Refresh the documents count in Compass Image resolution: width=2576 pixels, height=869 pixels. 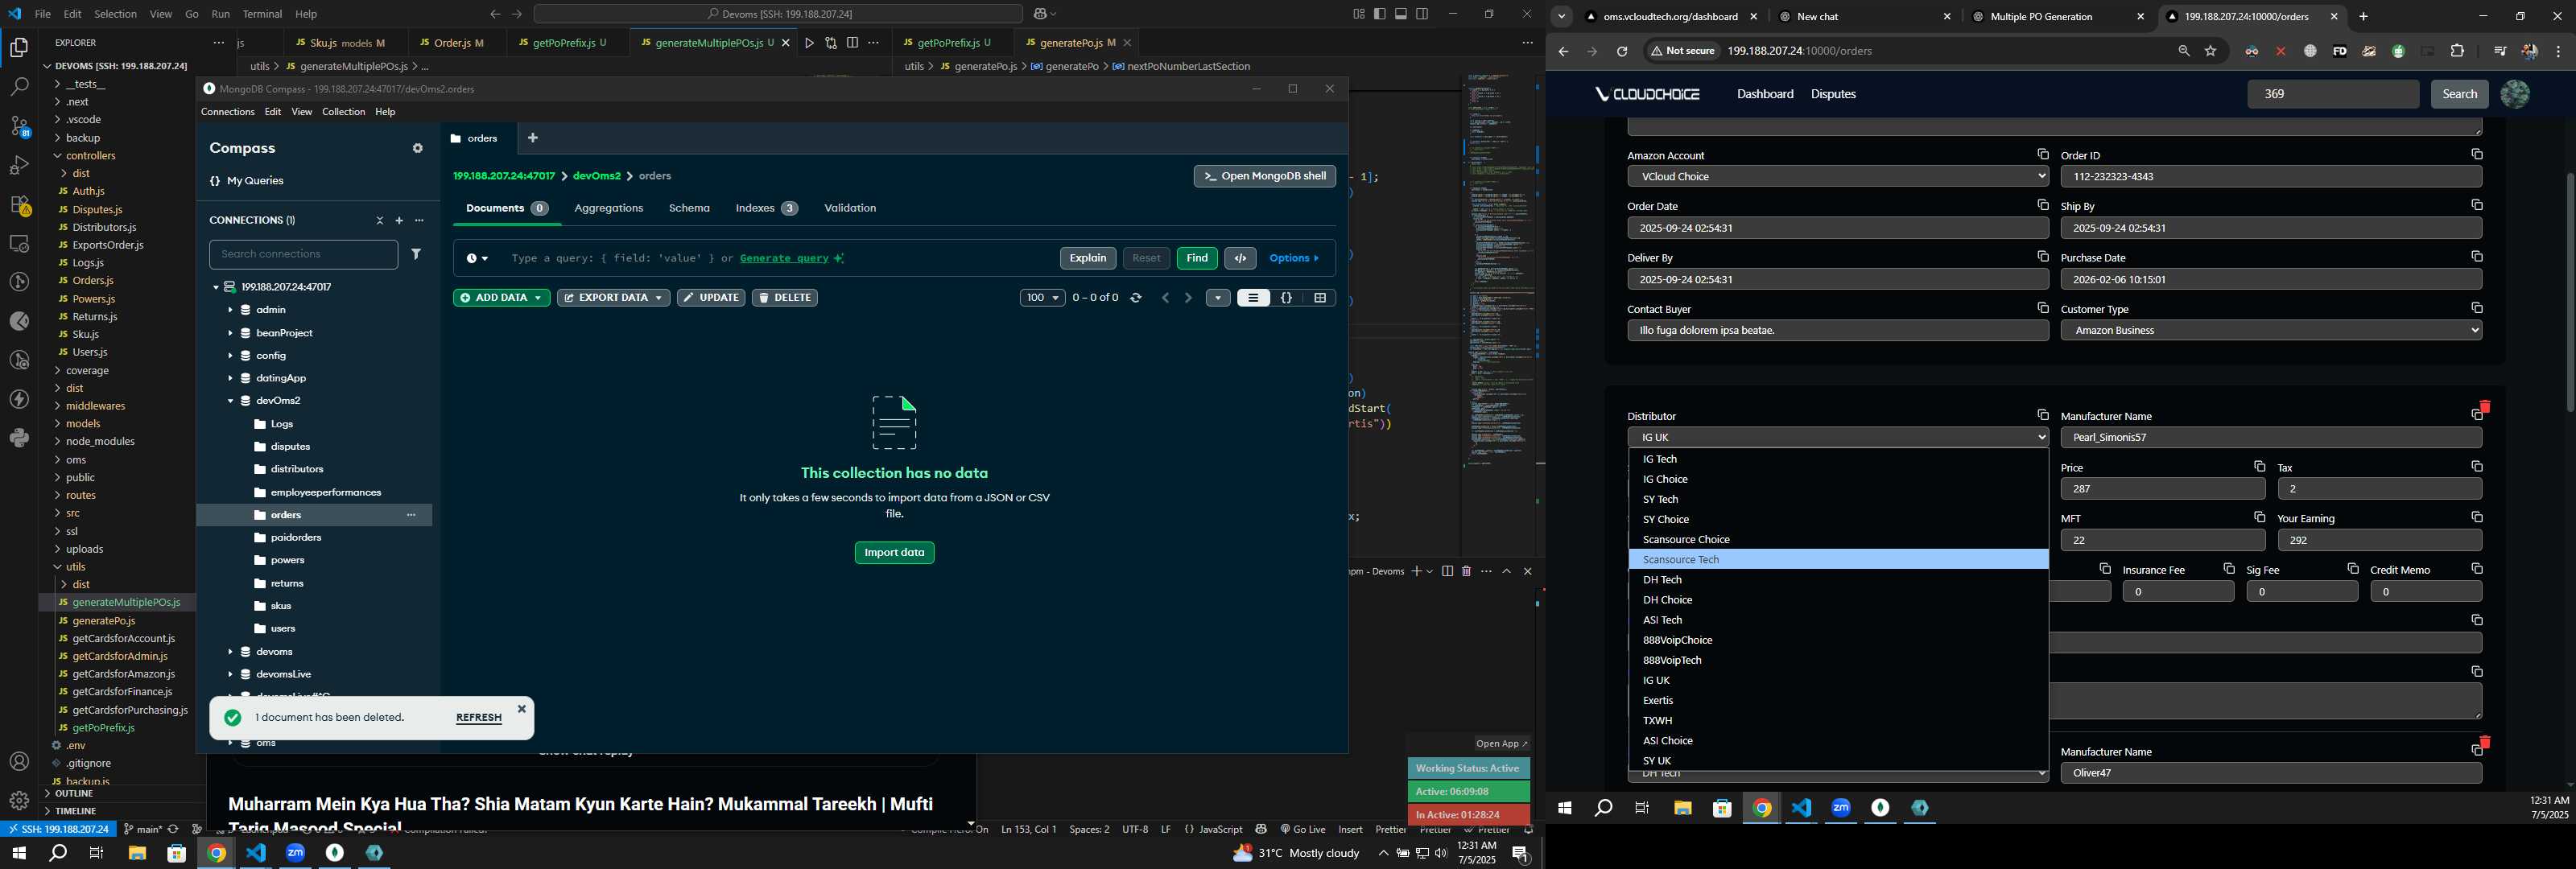click(x=1136, y=298)
